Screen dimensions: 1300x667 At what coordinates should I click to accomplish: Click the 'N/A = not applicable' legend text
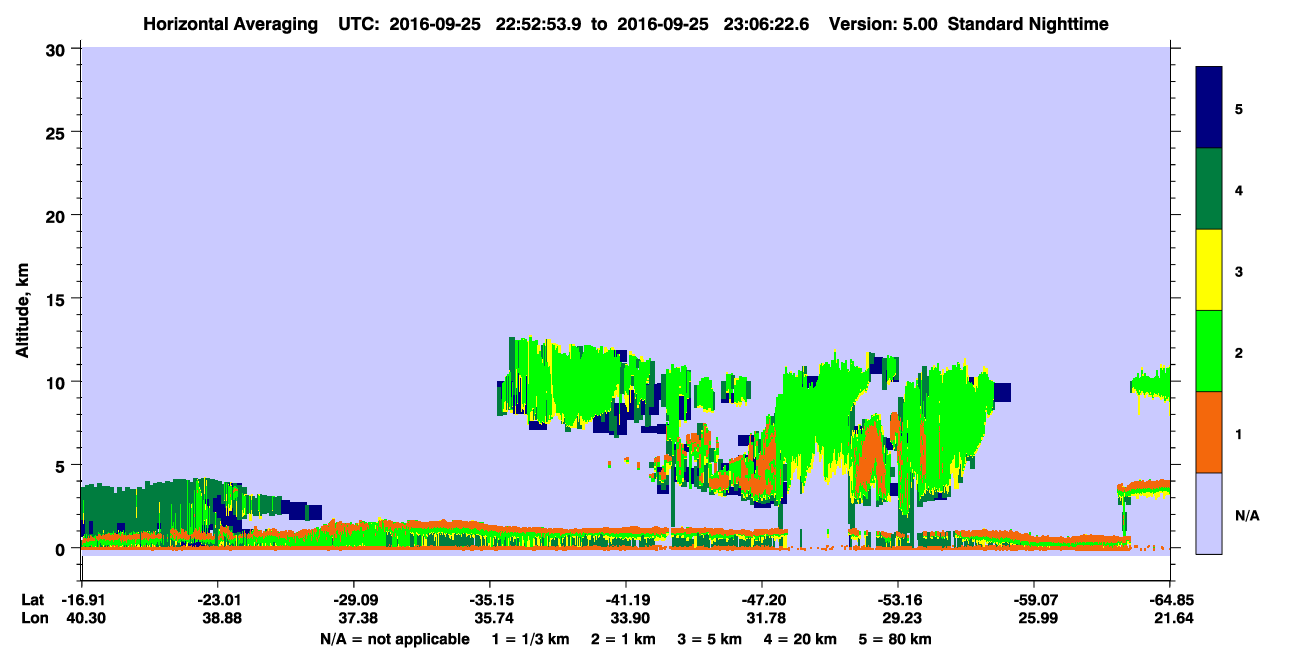[x=394, y=639]
